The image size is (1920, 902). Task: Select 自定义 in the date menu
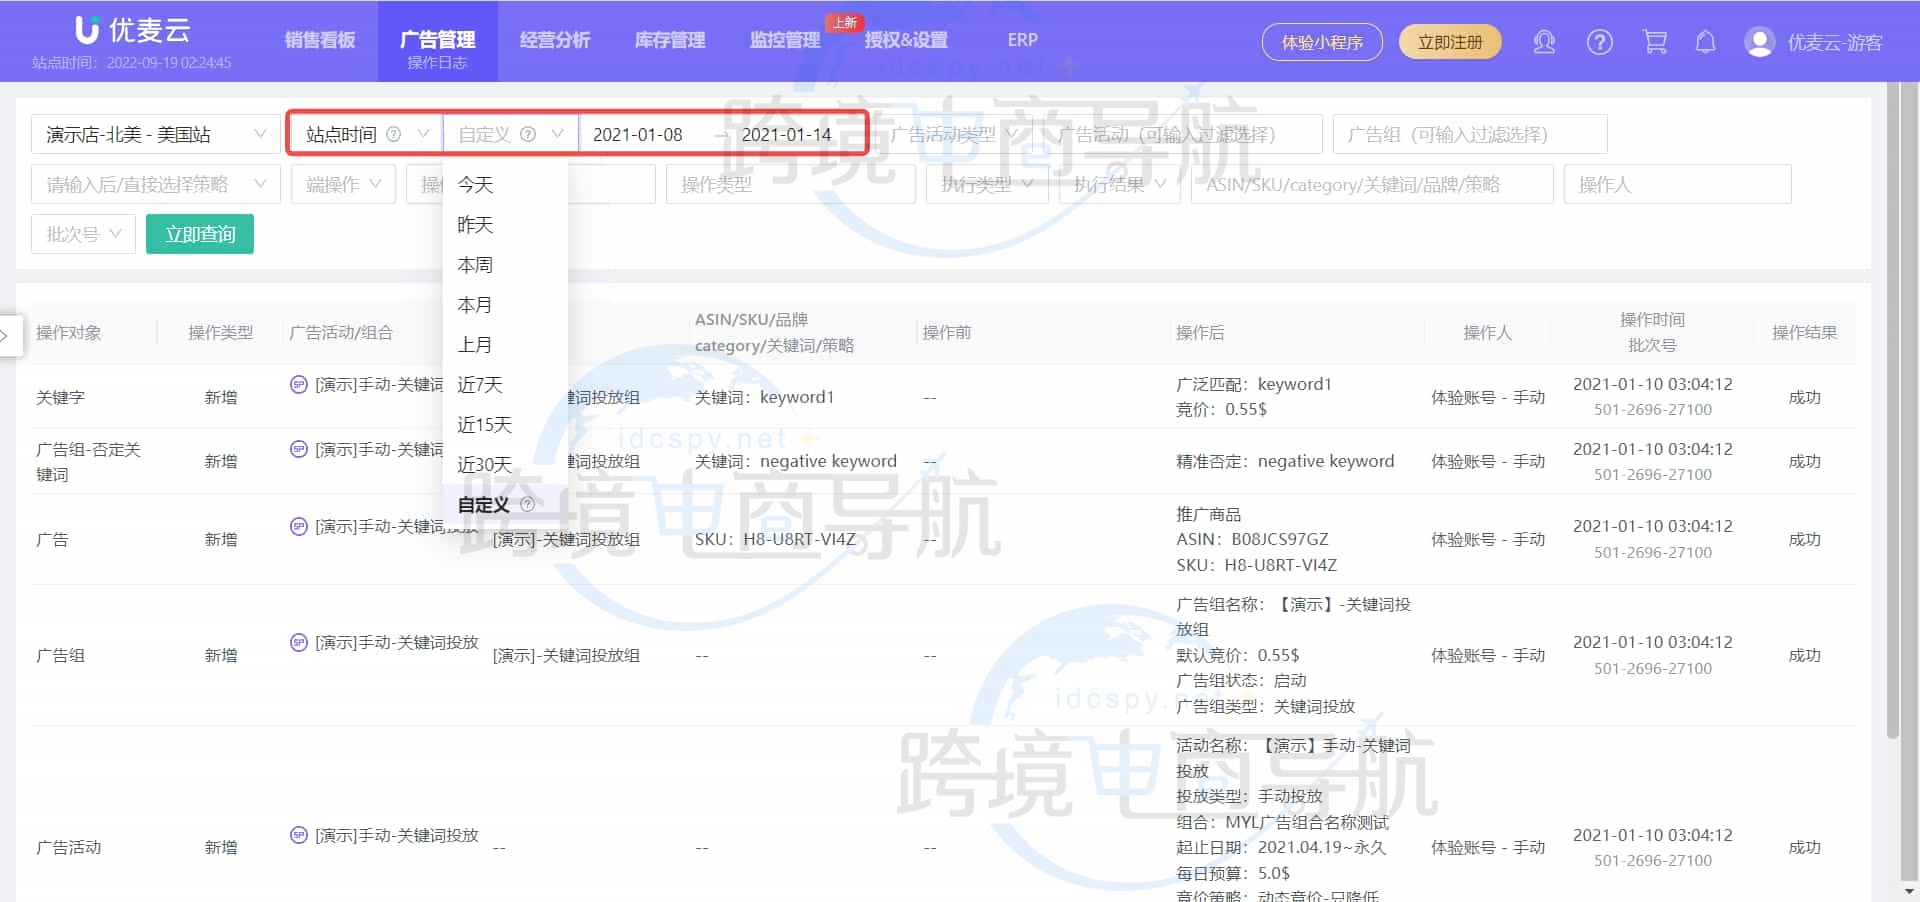(x=482, y=505)
